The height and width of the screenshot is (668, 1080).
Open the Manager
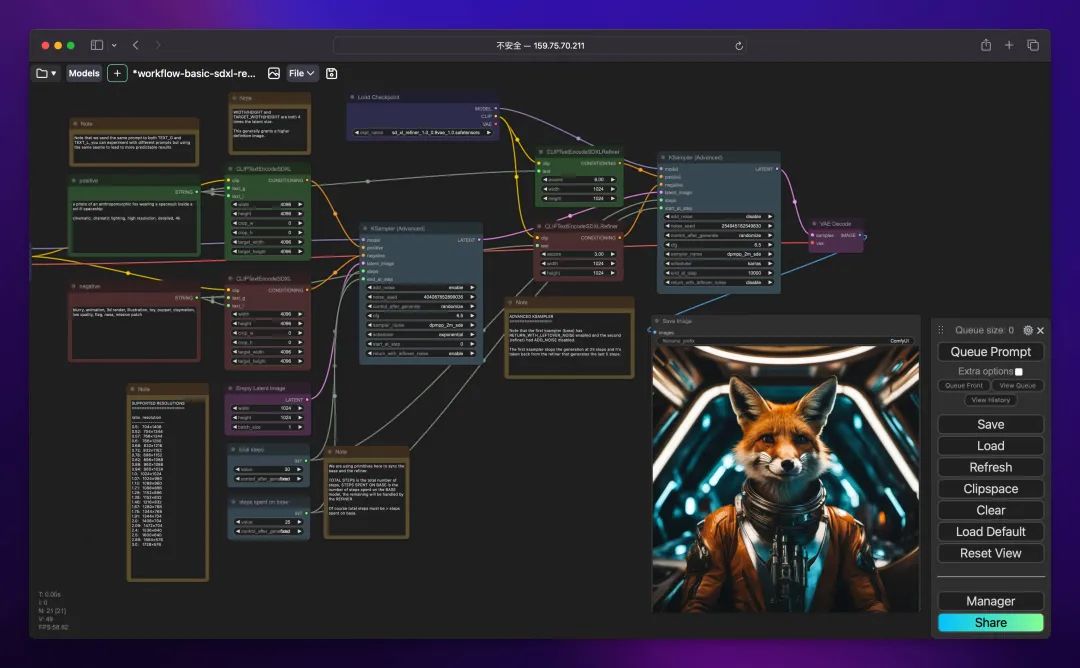coord(990,601)
